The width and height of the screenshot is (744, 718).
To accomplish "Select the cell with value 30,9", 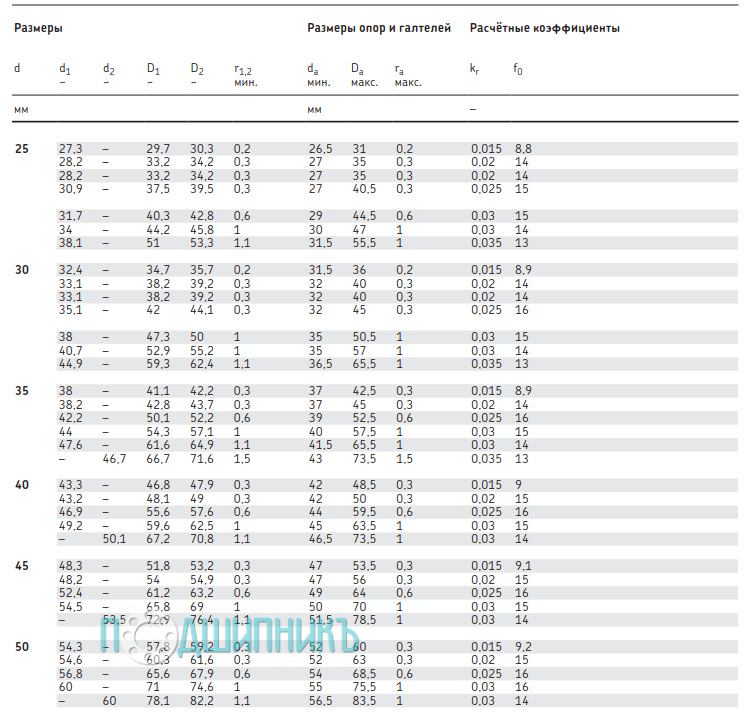I will click(70, 189).
